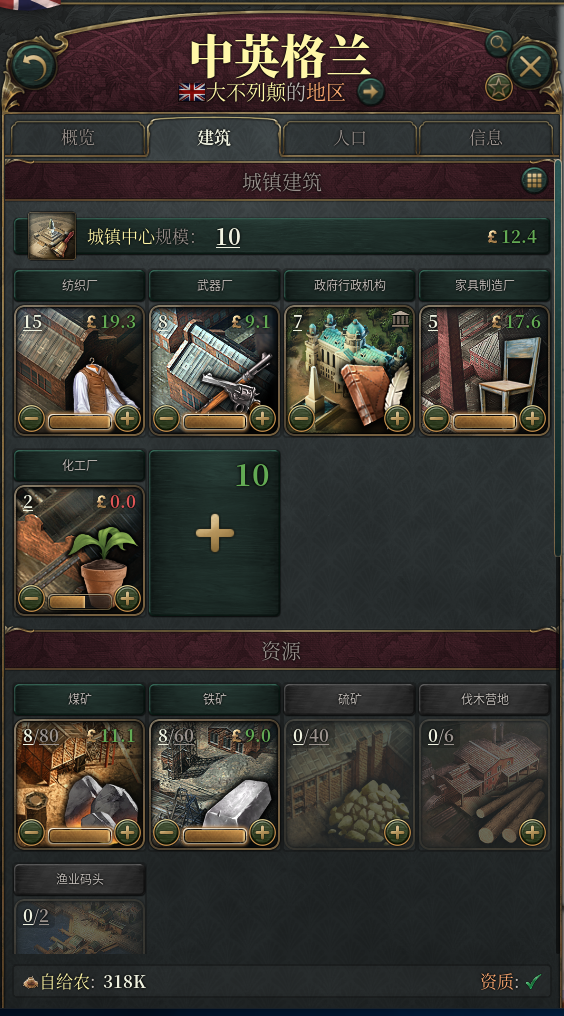Build a new building with large plus tile

point(215,533)
